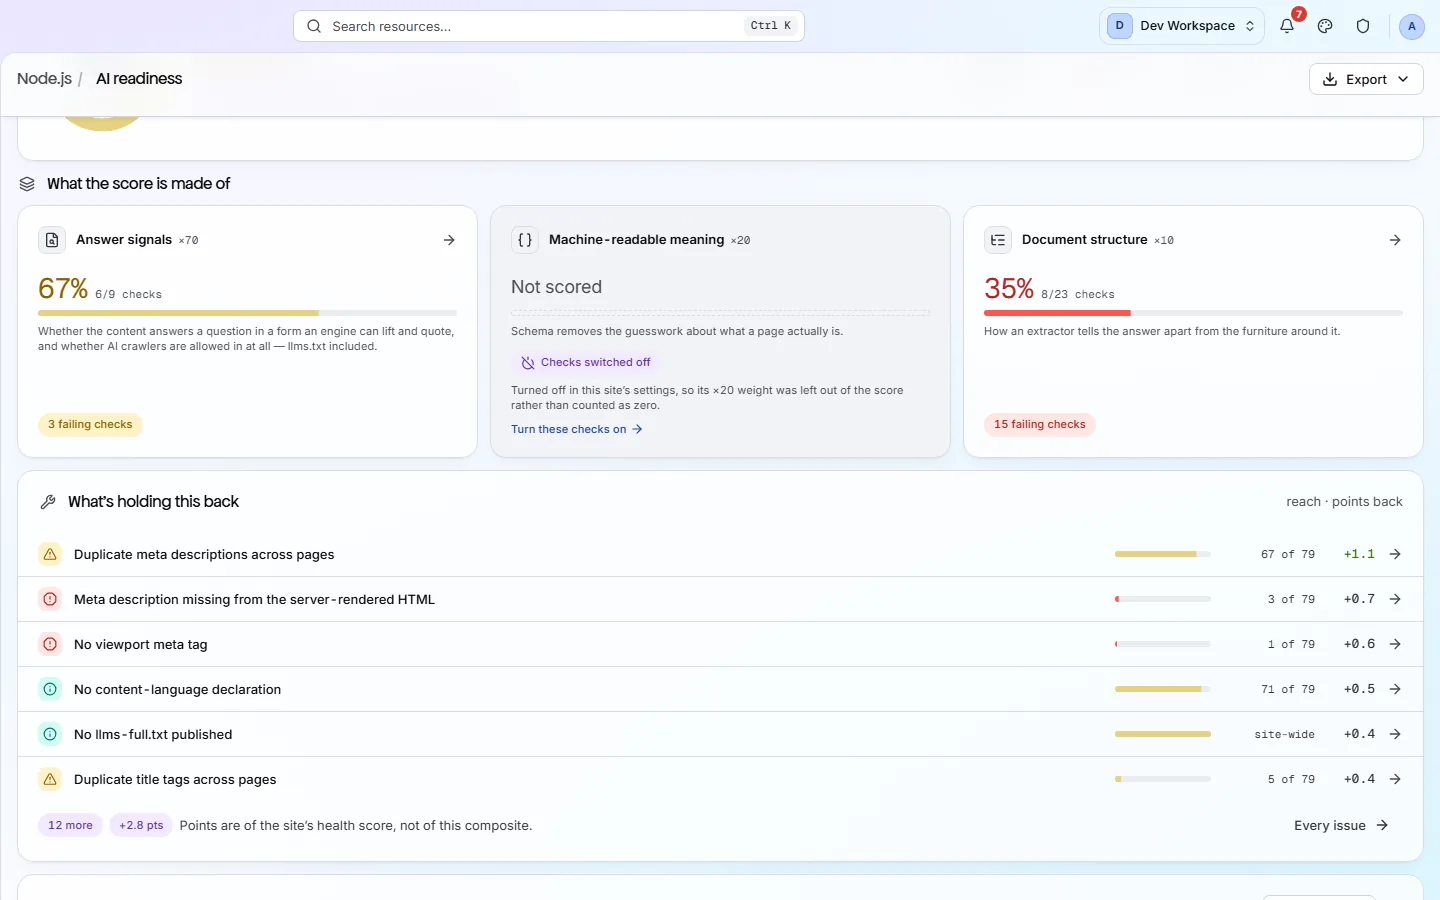This screenshot has height=900, width=1440.
Task: Click the 'reach · points back' header
Action: click(1344, 502)
